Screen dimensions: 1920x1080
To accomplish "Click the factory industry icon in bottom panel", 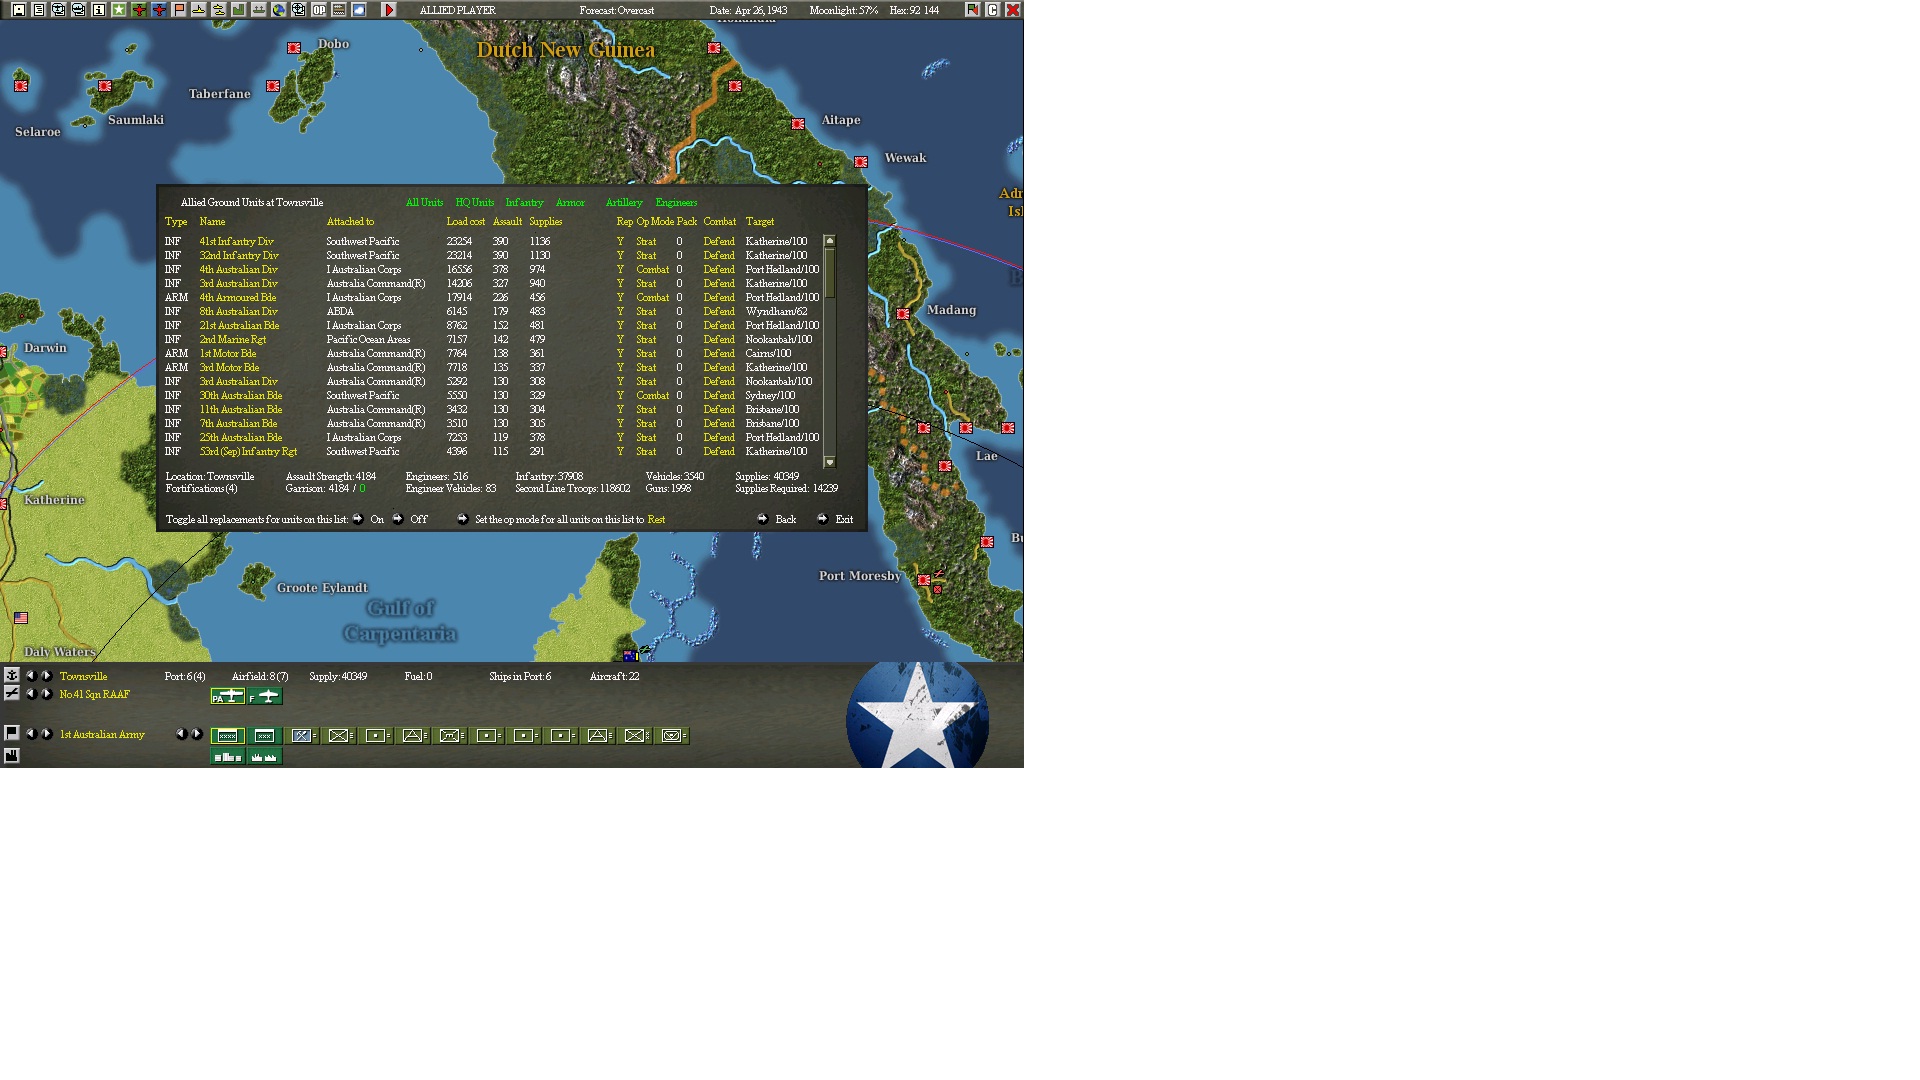I will click(x=12, y=756).
